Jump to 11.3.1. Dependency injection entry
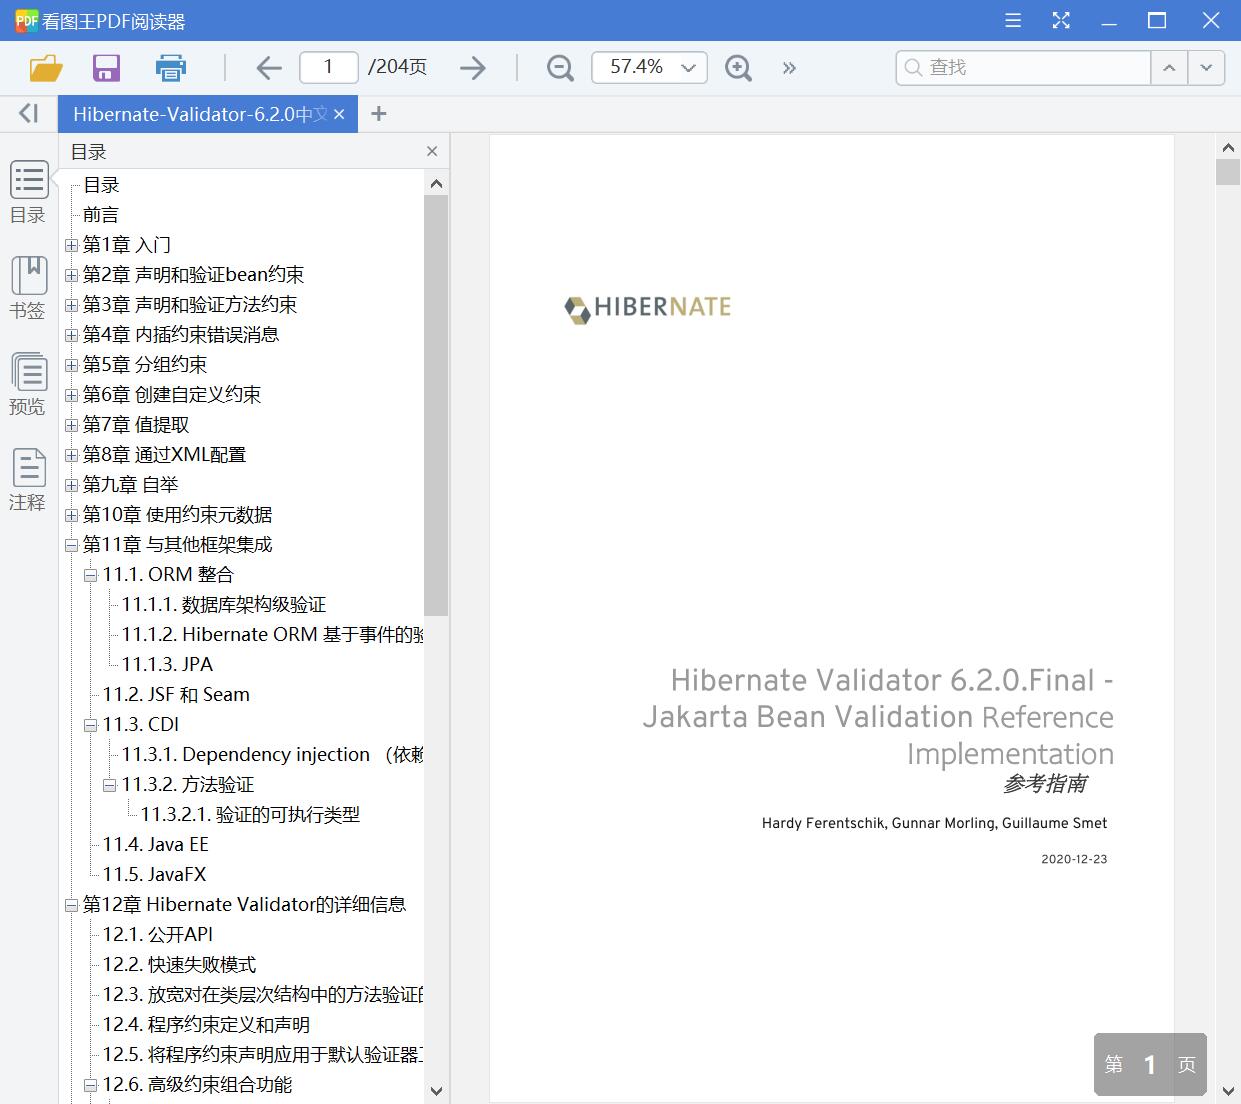The width and height of the screenshot is (1241, 1104). click(x=272, y=755)
